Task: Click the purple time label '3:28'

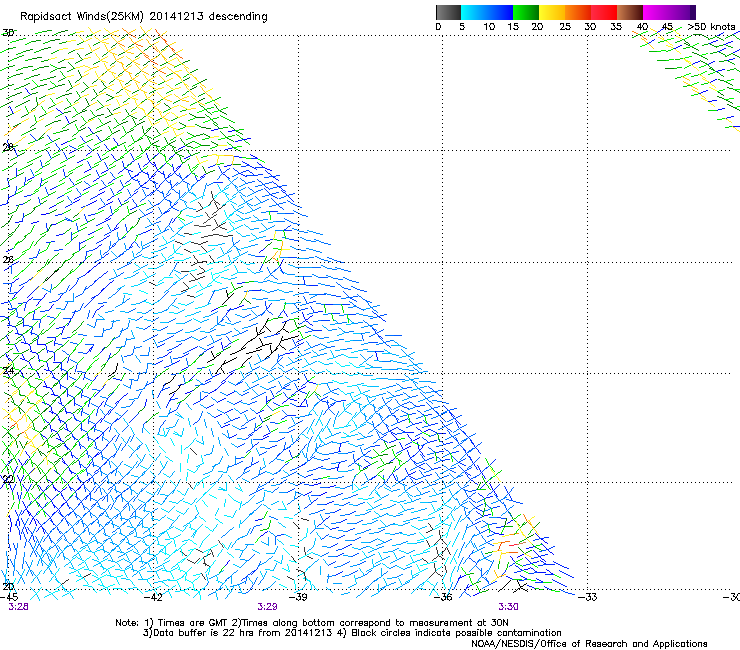Action: (18, 607)
